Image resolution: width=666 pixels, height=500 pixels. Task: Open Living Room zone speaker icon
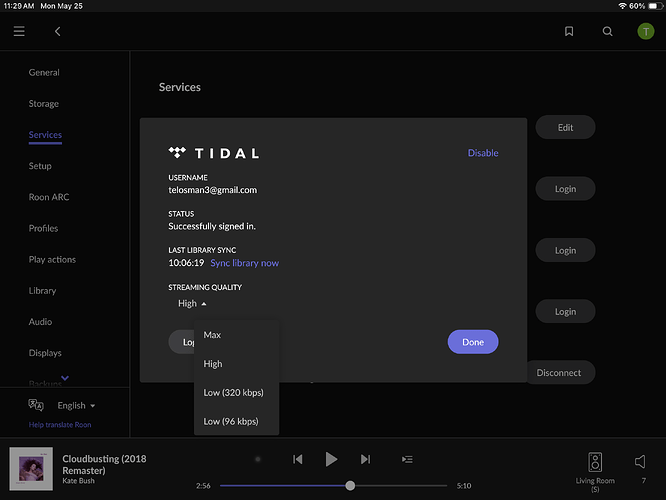(595, 462)
